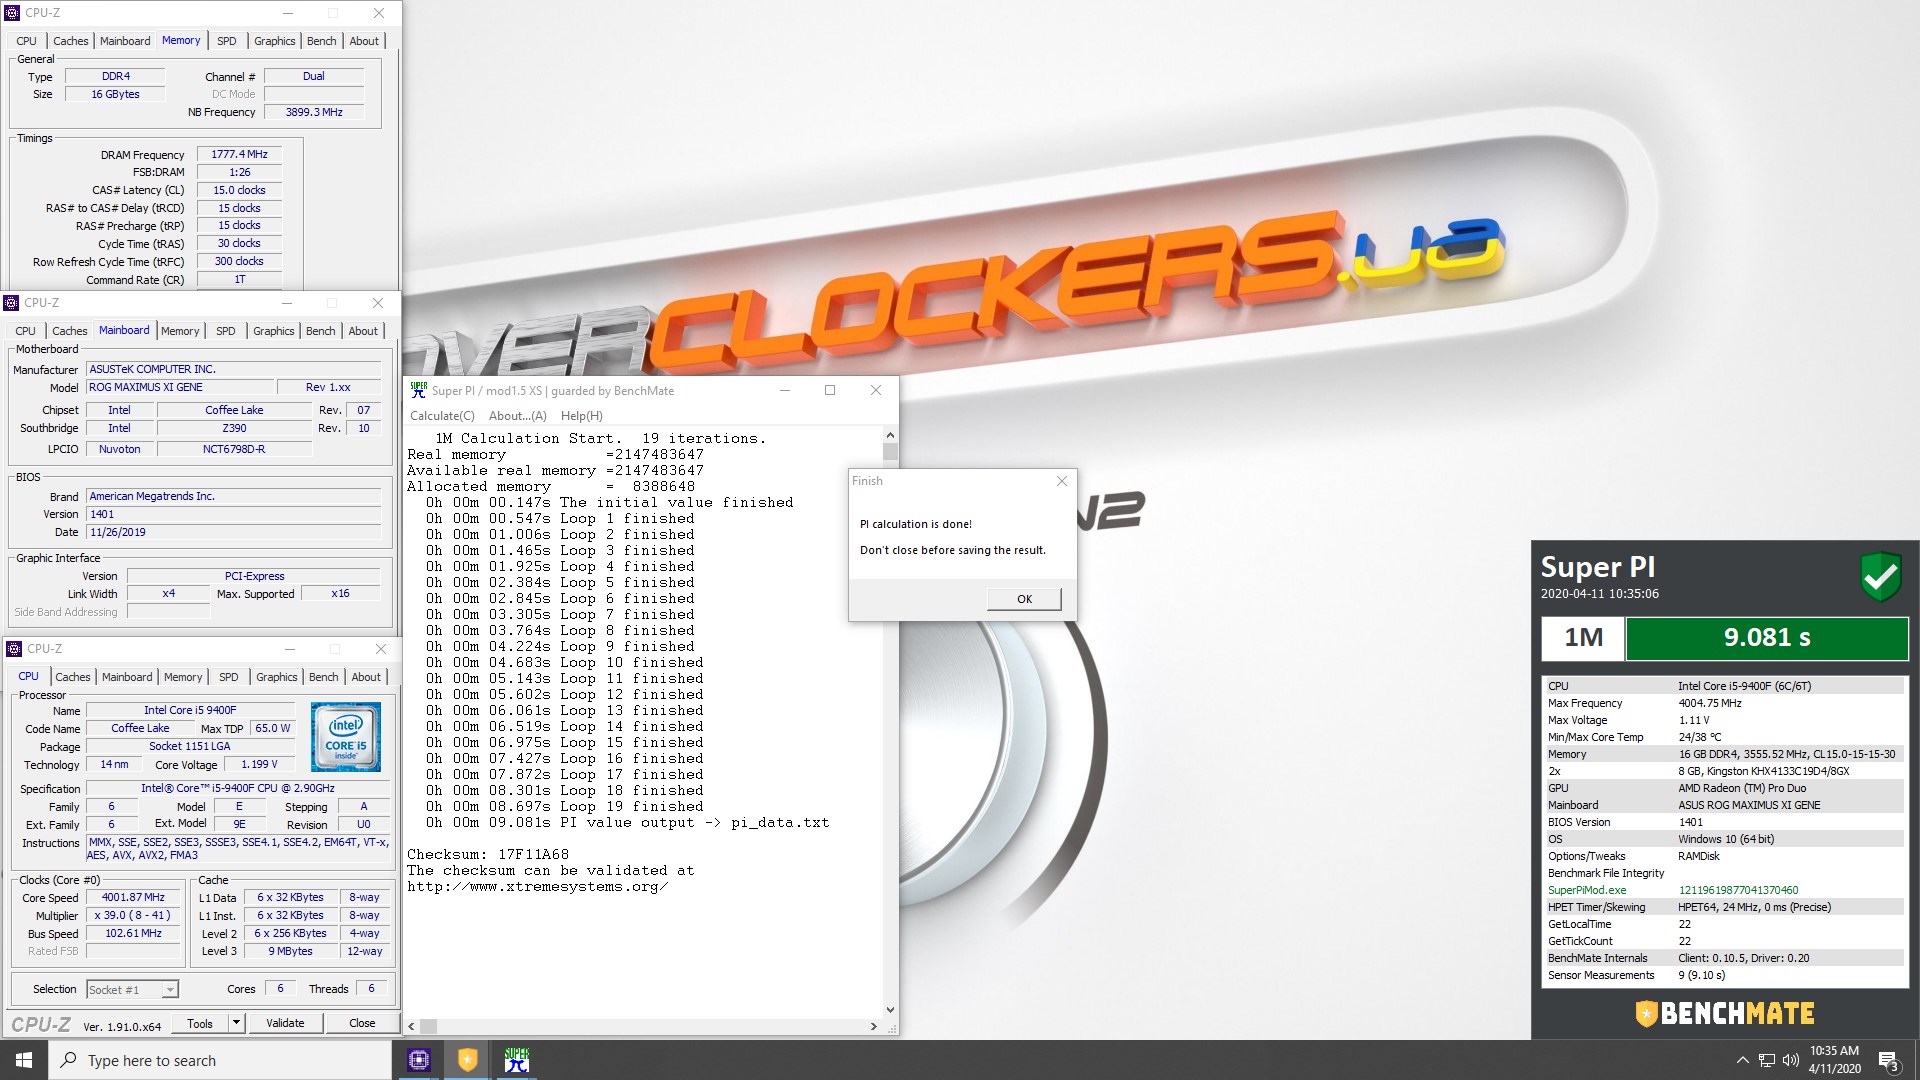Switch to SPD tab in top CPU-Z window
The width and height of the screenshot is (1920, 1080).
(x=227, y=41)
